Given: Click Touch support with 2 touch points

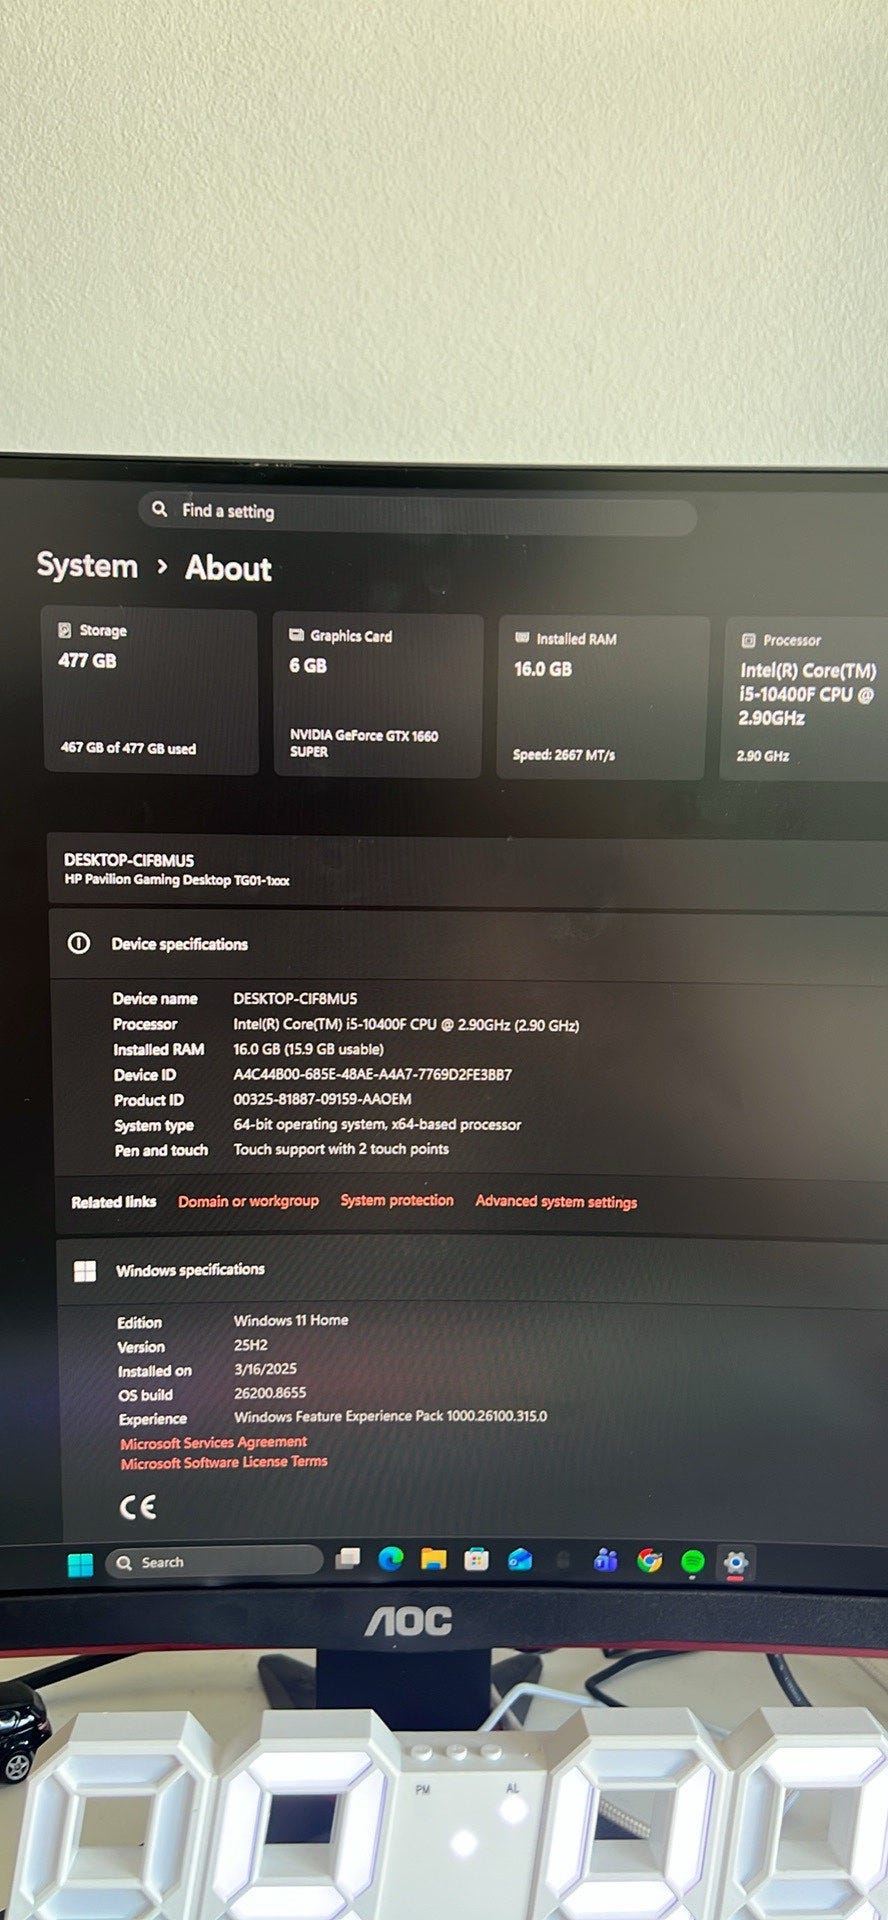Looking at the screenshot, I should (341, 1149).
